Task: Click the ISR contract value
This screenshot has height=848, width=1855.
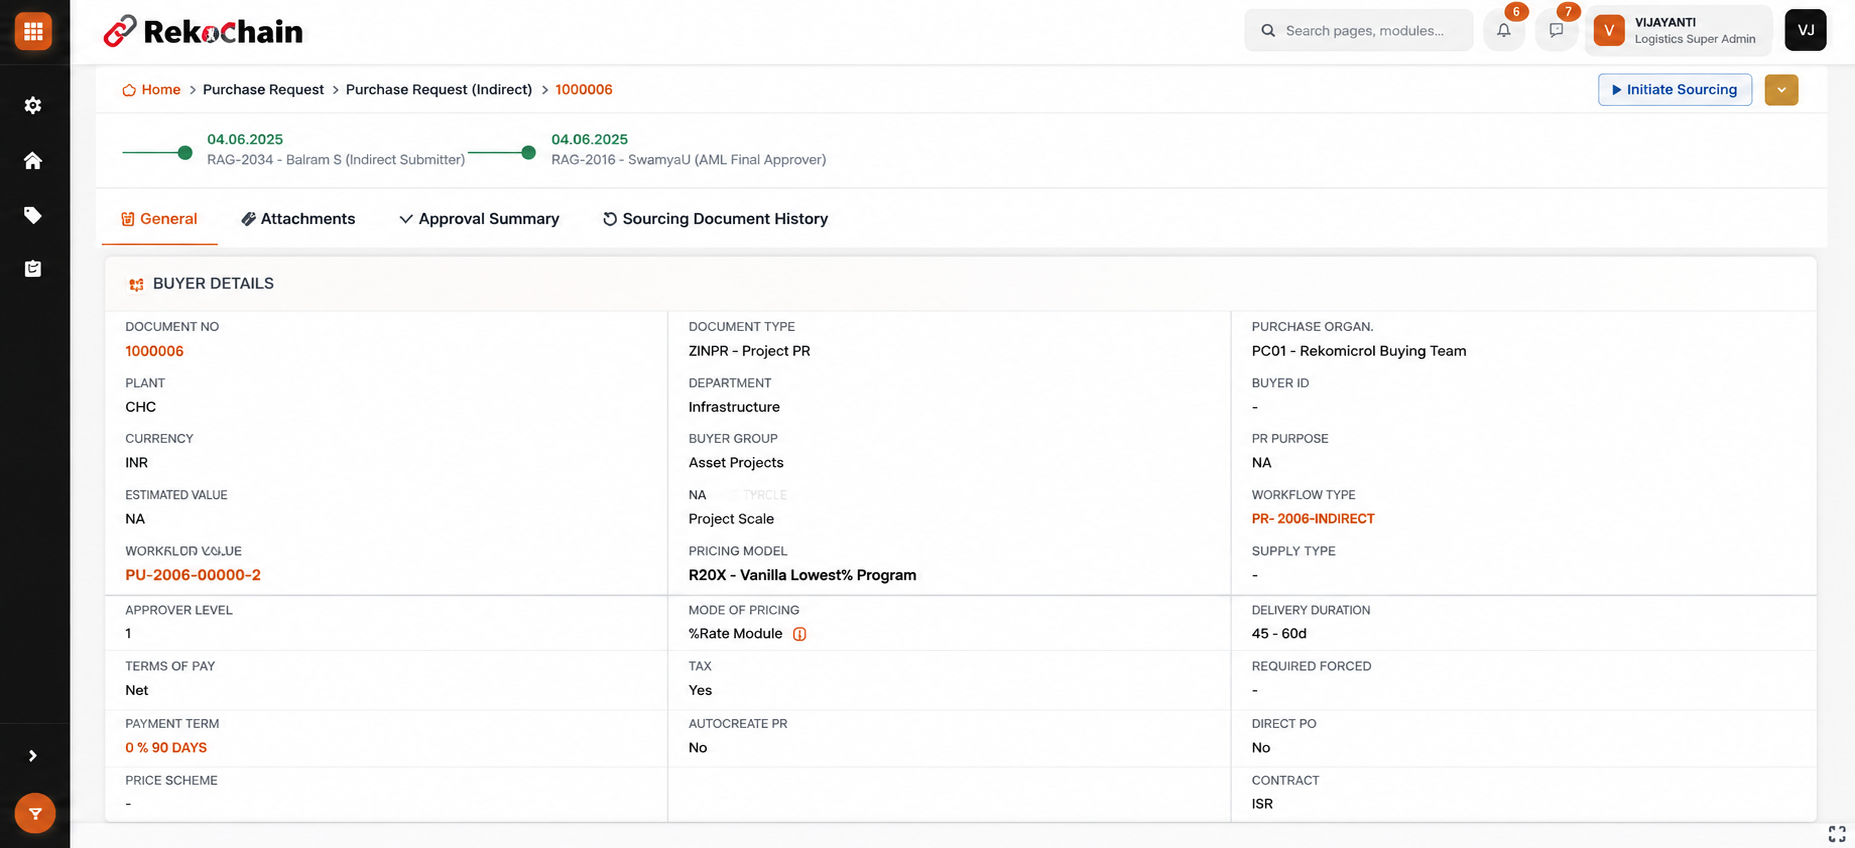Action: coord(1262,803)
